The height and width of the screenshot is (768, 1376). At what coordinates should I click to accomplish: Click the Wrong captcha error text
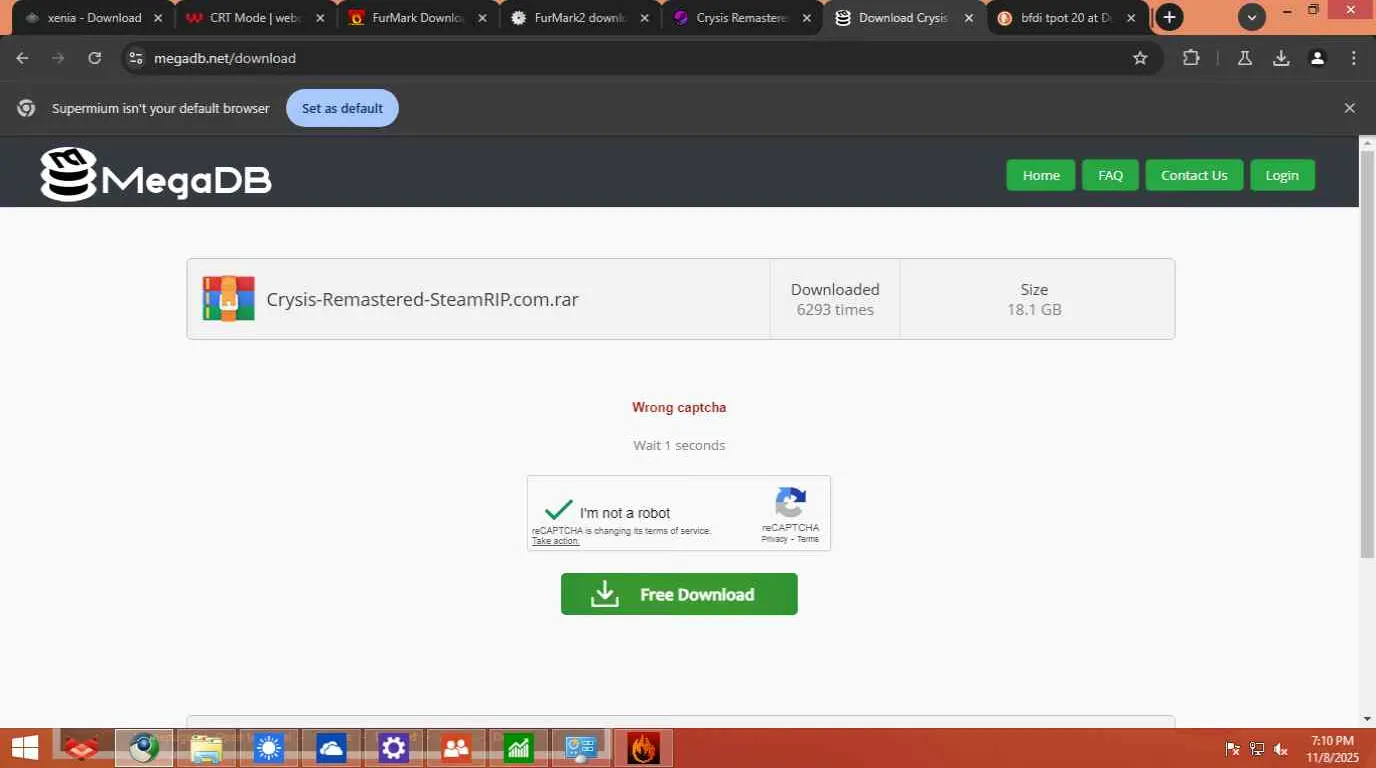(x=679, y=407)
